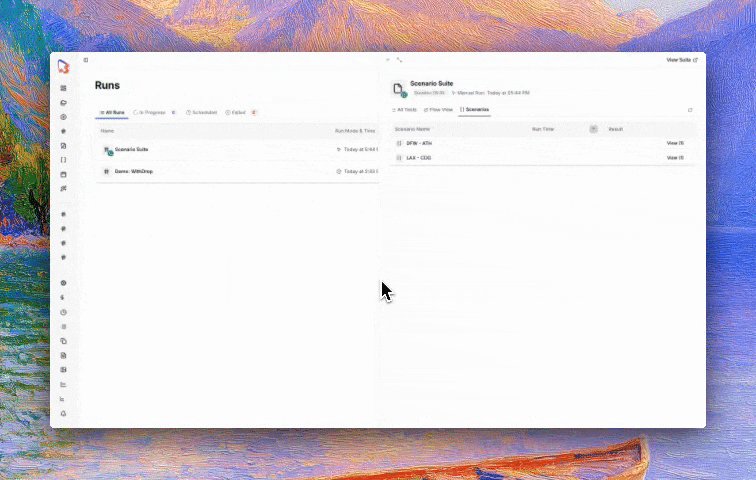The width and height of the screenshot is (756, 480).
Task: Expand the DFW - ATH scenario row
Action: (x=543, y=143)
